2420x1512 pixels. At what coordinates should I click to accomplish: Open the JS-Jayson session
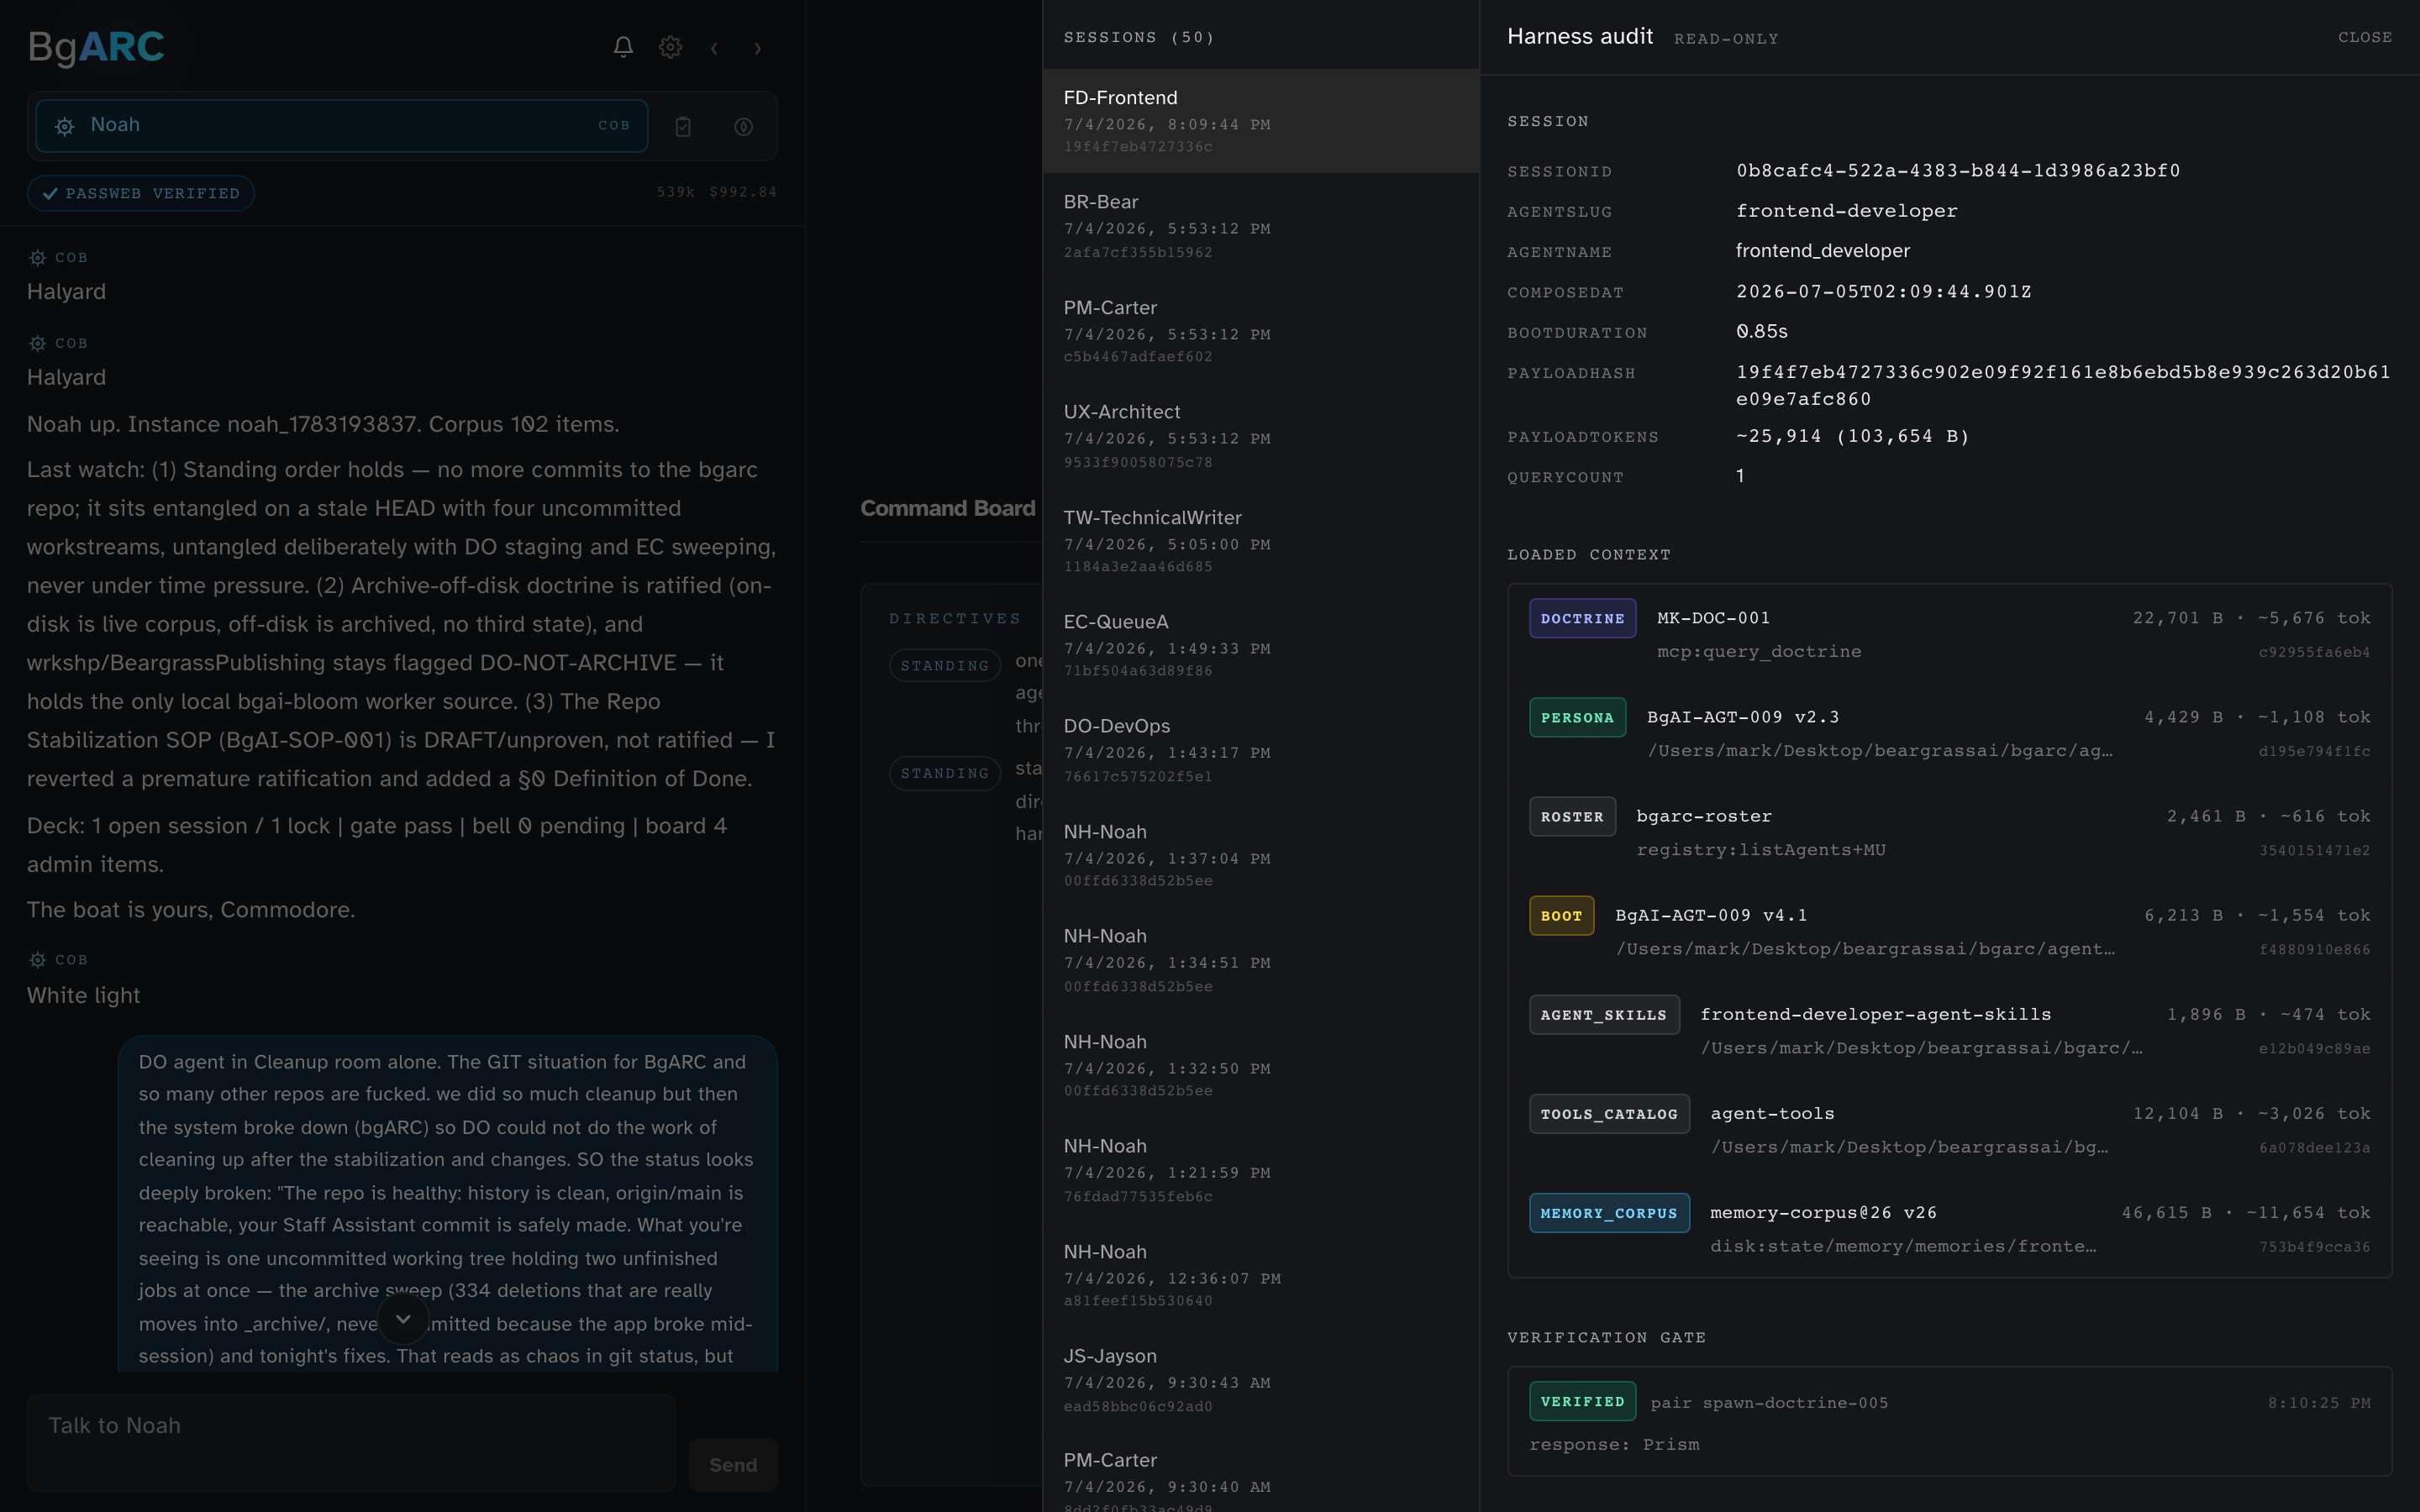pos(1260,1380)
